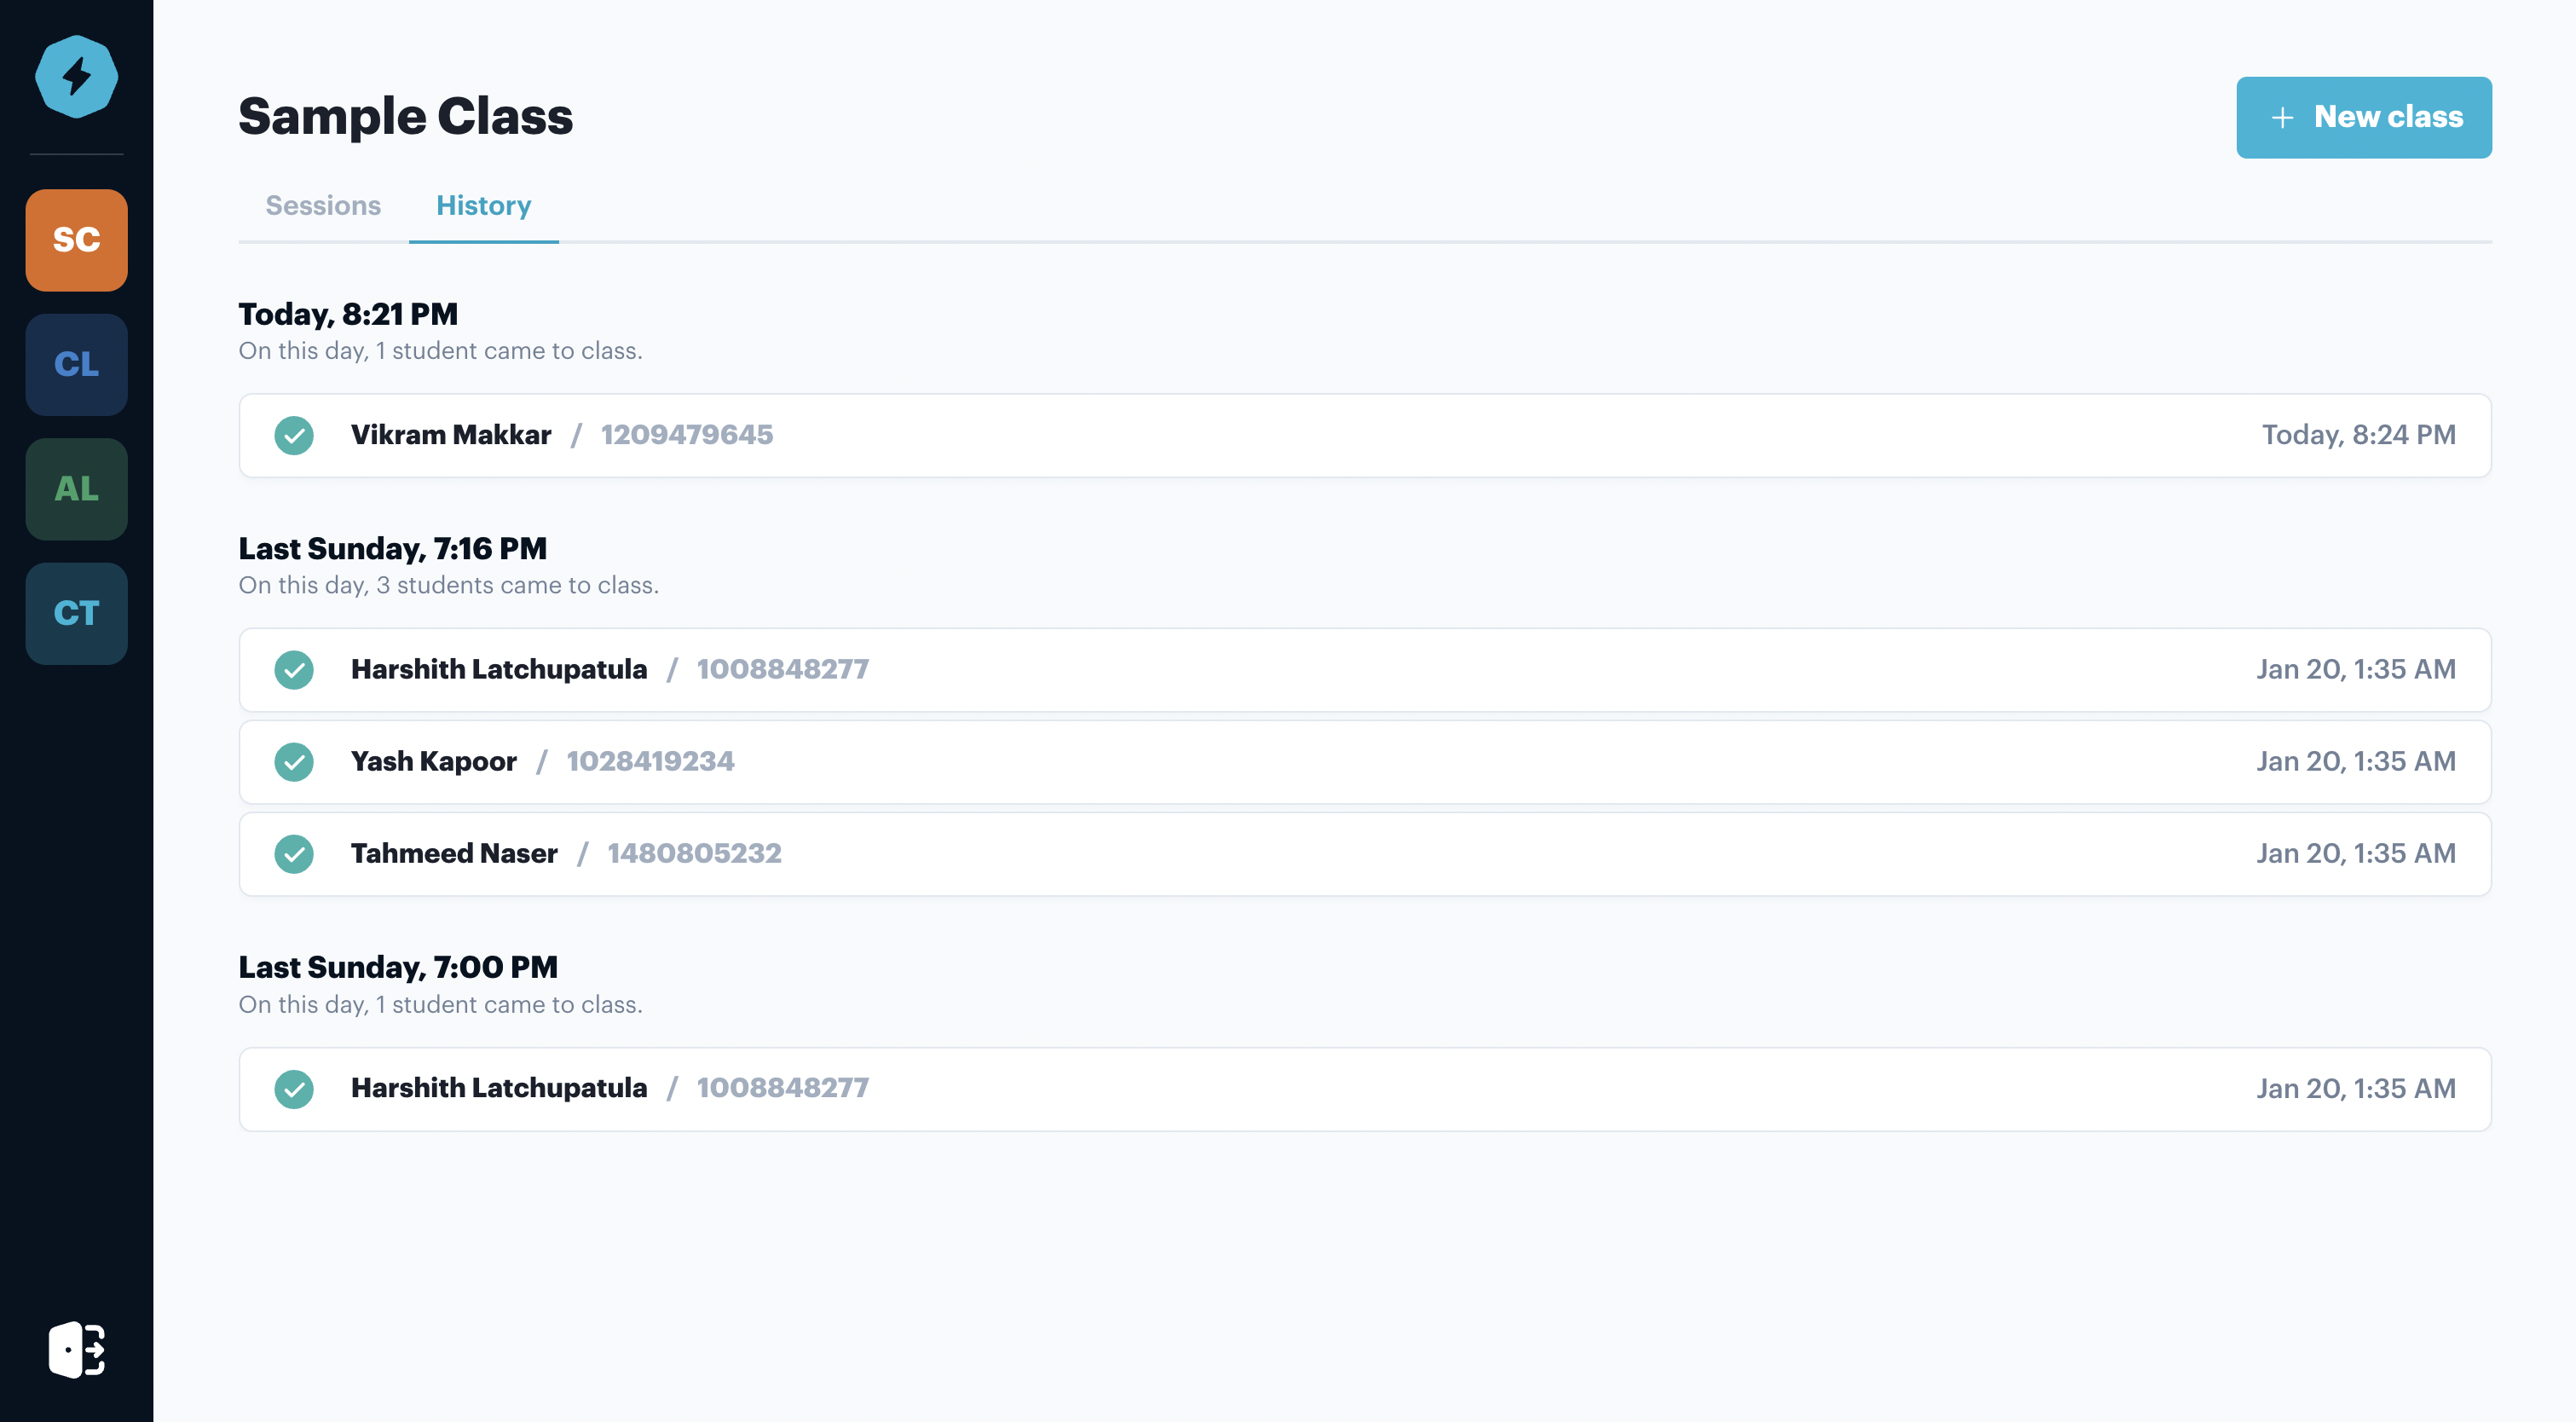2576x1422 pixels.
Task: Open the CL class tile in sidebar
Action: [76, 365]
